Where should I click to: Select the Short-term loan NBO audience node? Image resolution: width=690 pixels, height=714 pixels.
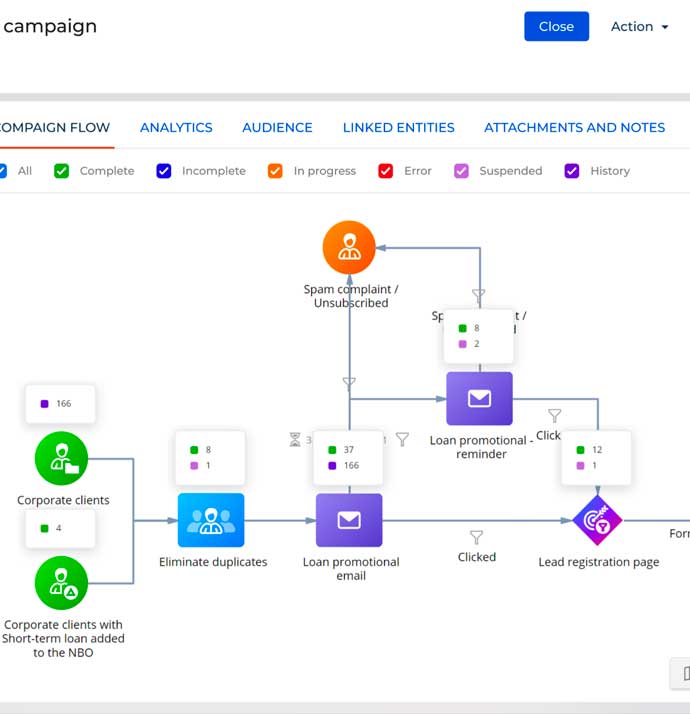click(62, 584)
